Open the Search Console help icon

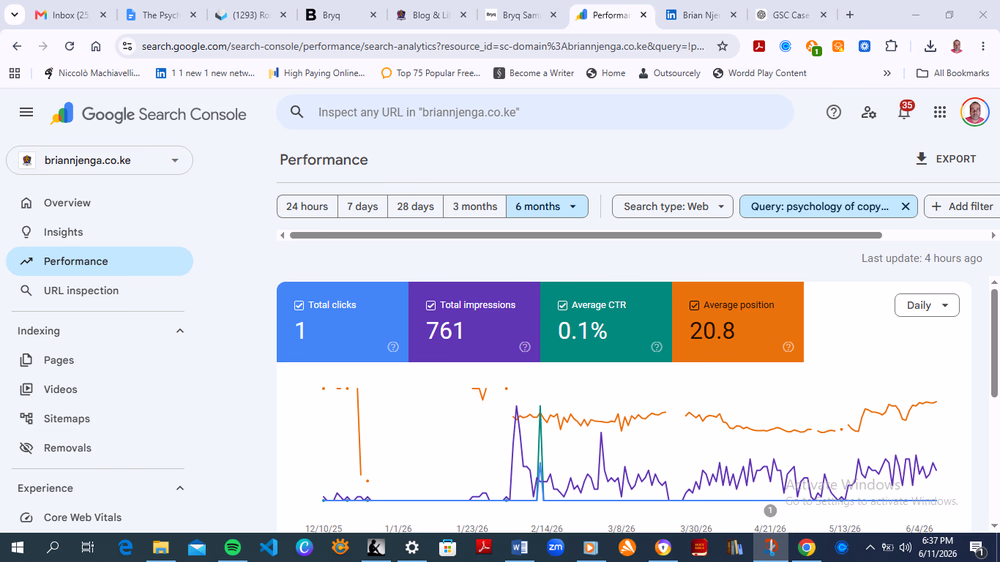[834, 112]
